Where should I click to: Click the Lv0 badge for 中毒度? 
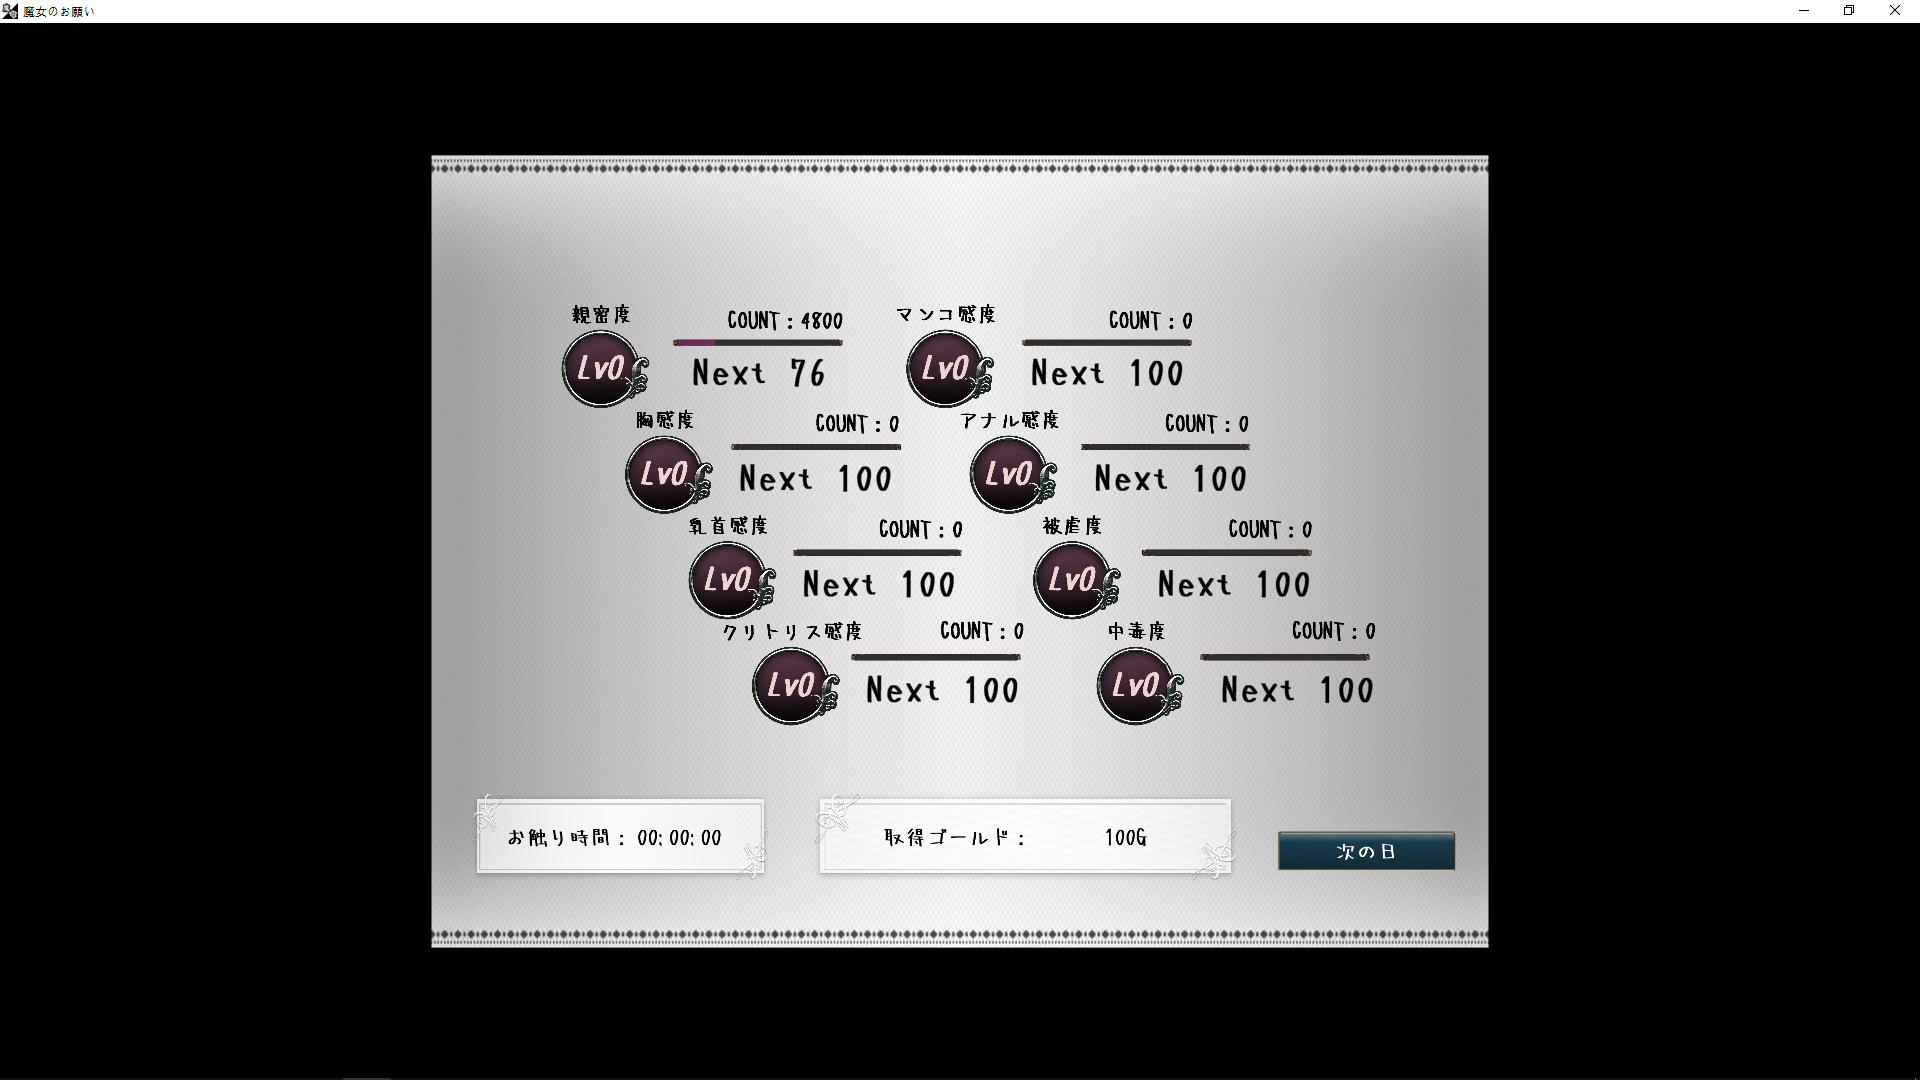pos(1137,686)
